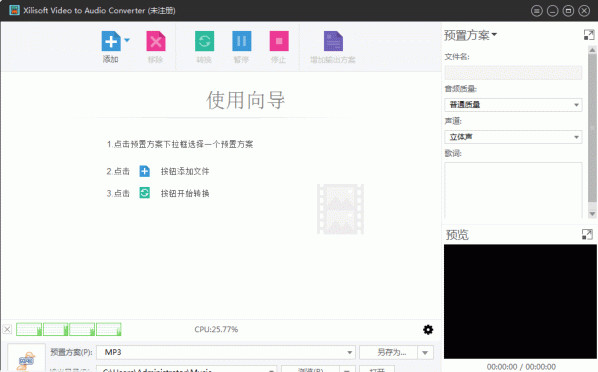The image size is (598, 372).
Task: Open the audio quality dropdown 普通质量
Action: pyautogui.click(x=513, y=105)
